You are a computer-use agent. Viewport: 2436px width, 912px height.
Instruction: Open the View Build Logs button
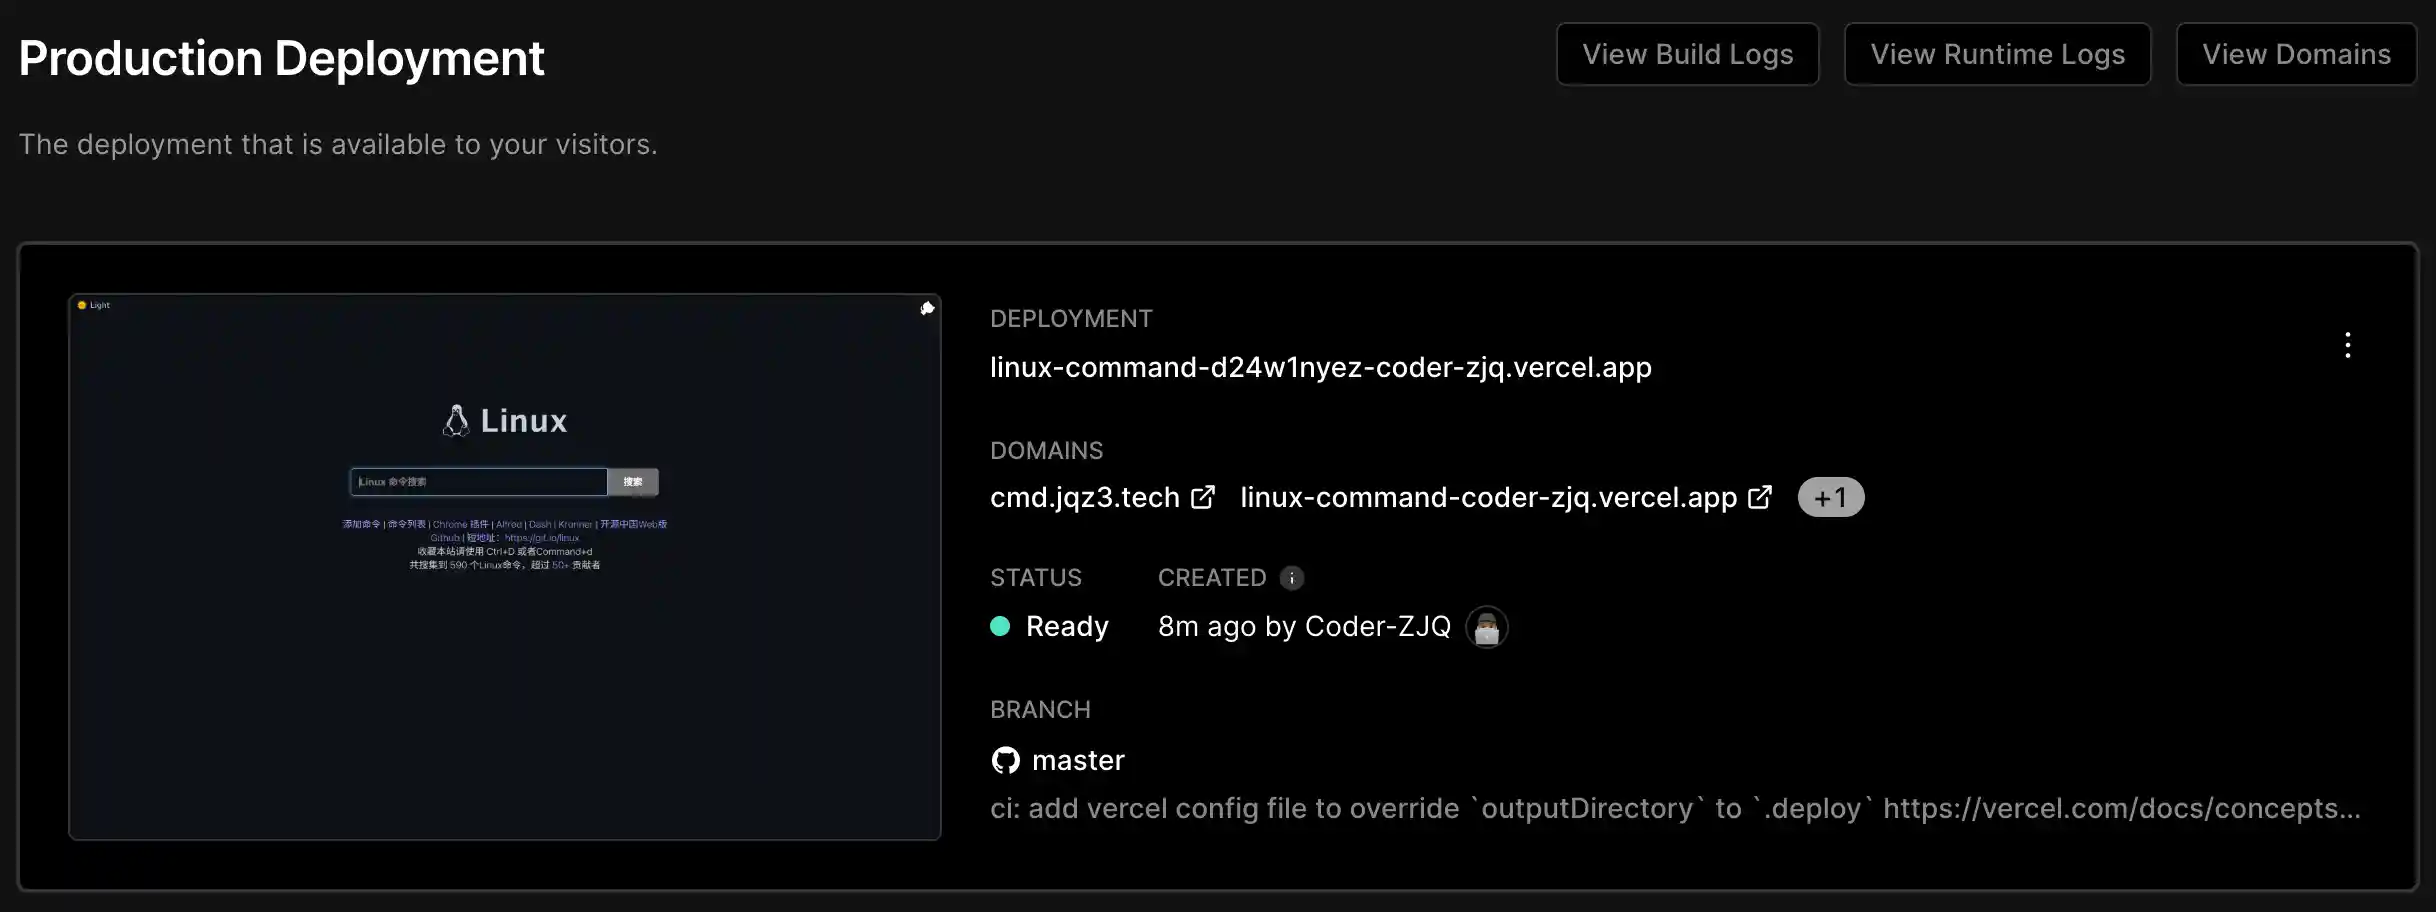[1687, 54]
